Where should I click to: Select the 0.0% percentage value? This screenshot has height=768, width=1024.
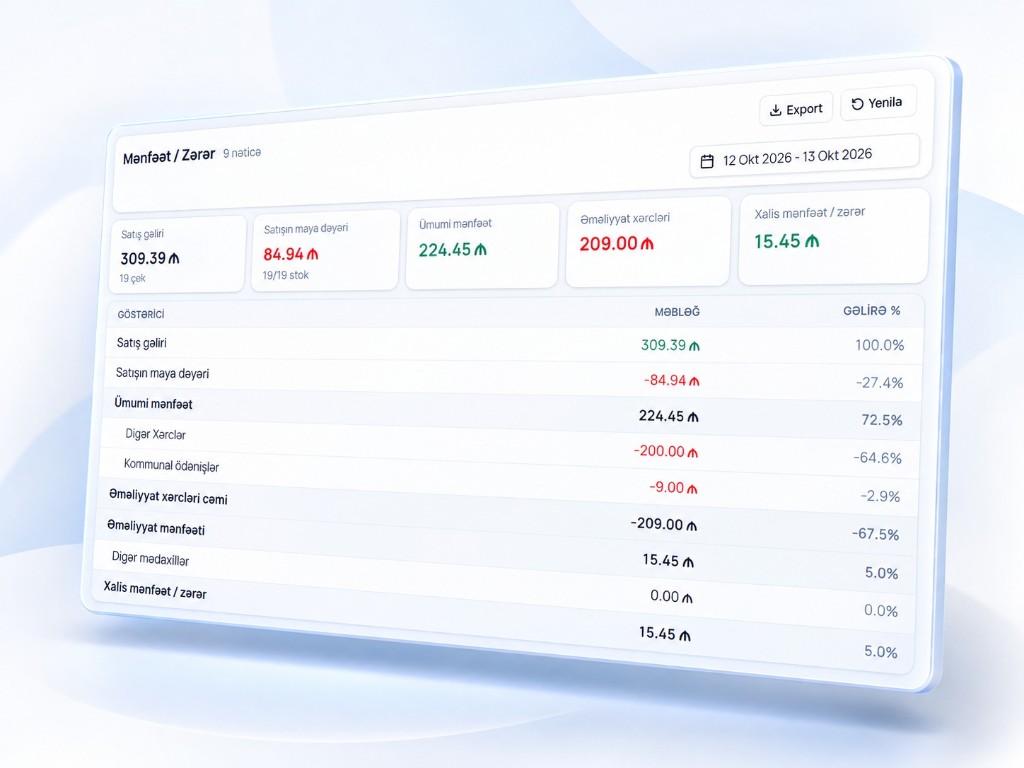pos(881,611)
